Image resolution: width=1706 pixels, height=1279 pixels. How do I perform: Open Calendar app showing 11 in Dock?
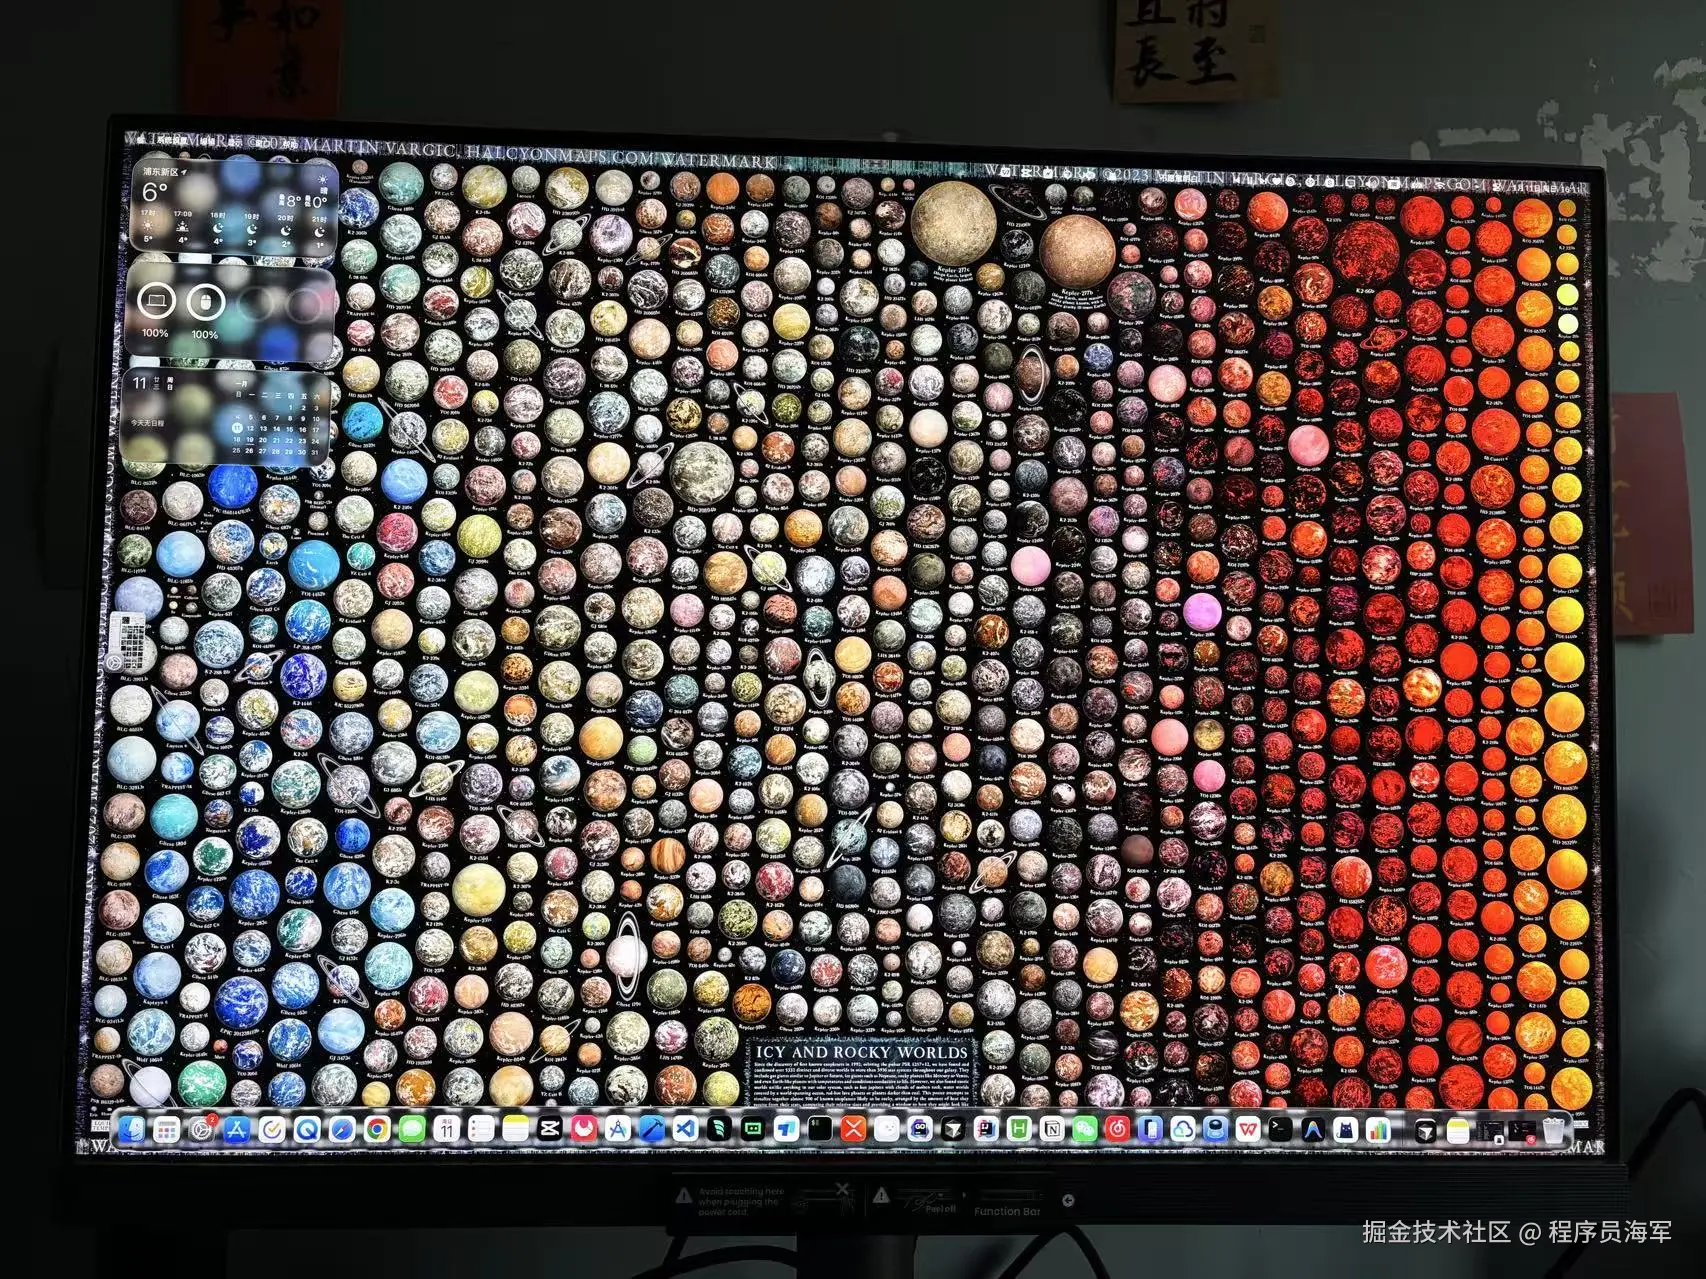coord(447,1129)
